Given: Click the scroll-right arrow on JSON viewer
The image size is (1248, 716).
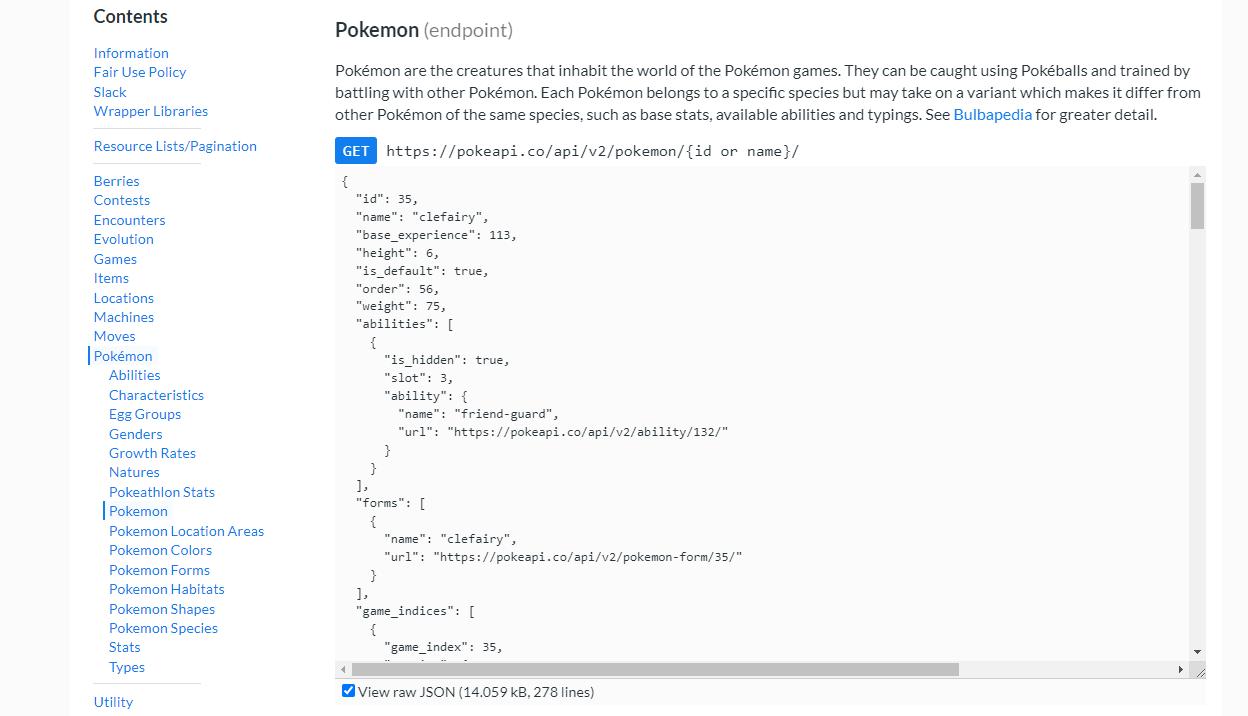Looking at the screenshot, I should 1180,668.
